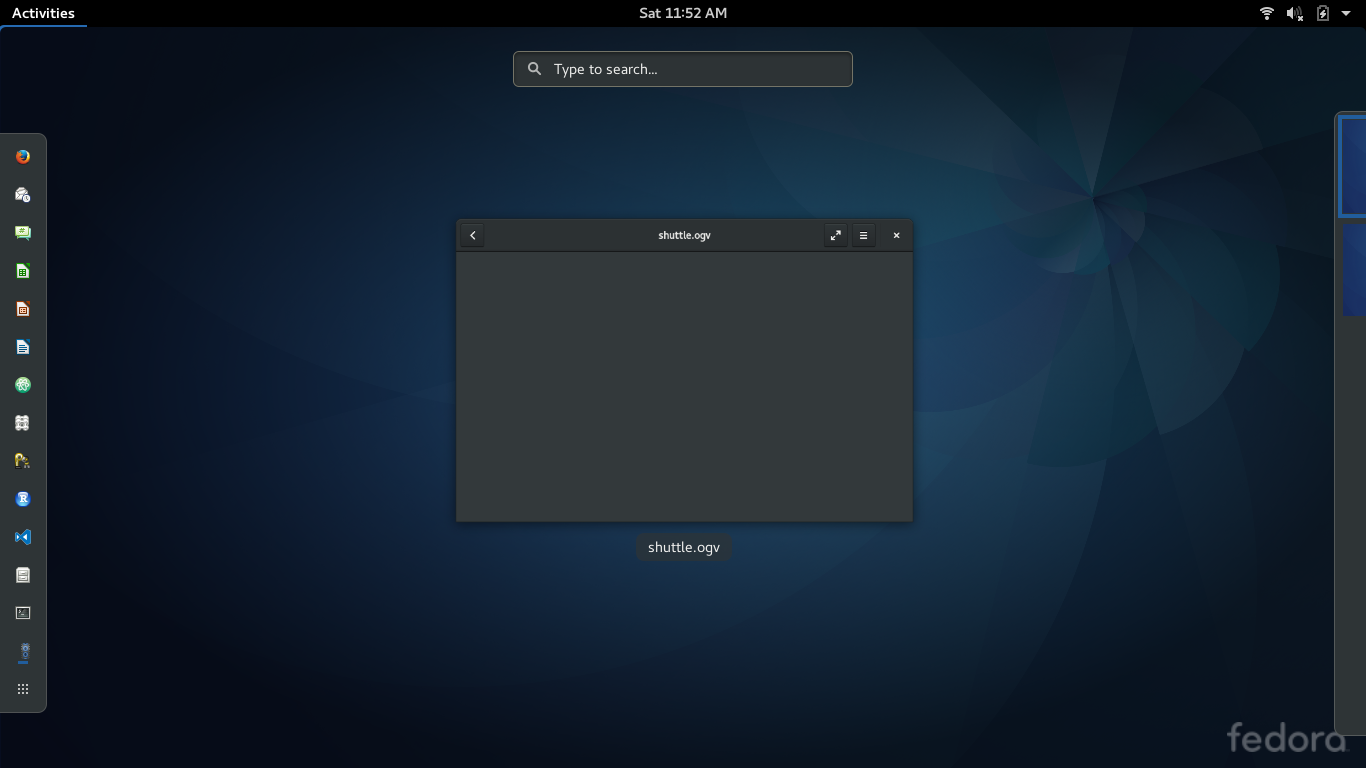Viewport: 1366px width, 768px height.
Task: Open the clock showing Sat 11:52 AM
Action: (683, 13)
